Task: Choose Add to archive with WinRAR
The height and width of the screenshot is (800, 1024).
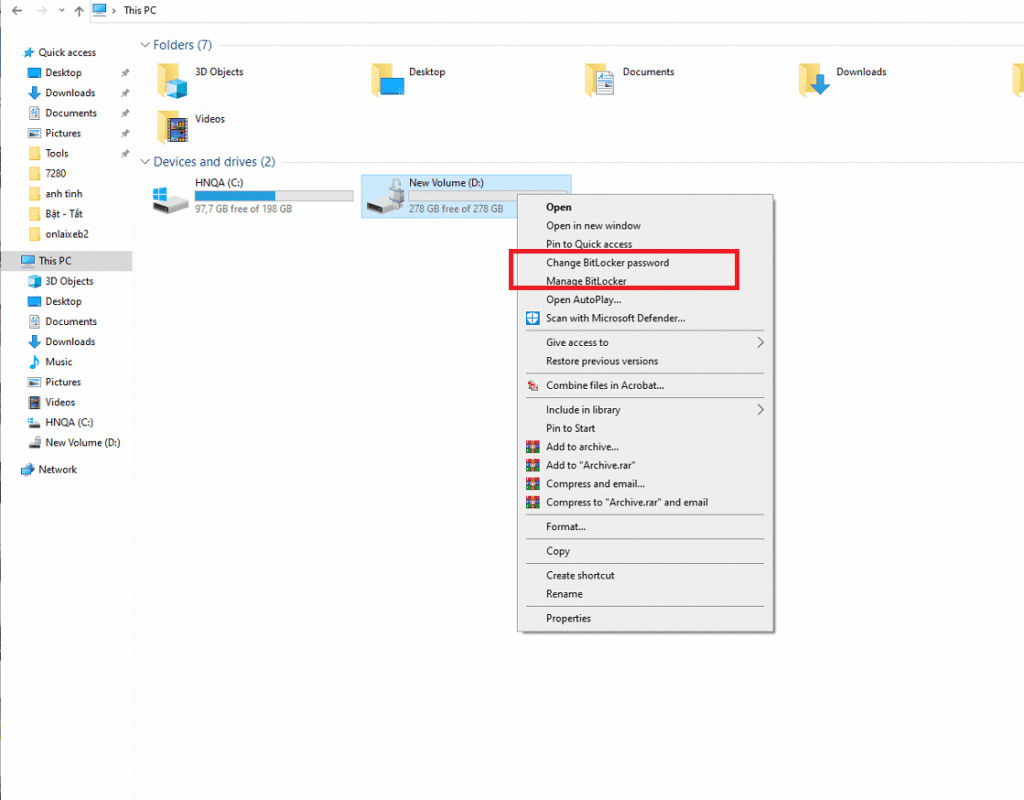Action: pyautogui.click(x=582, y=446)
